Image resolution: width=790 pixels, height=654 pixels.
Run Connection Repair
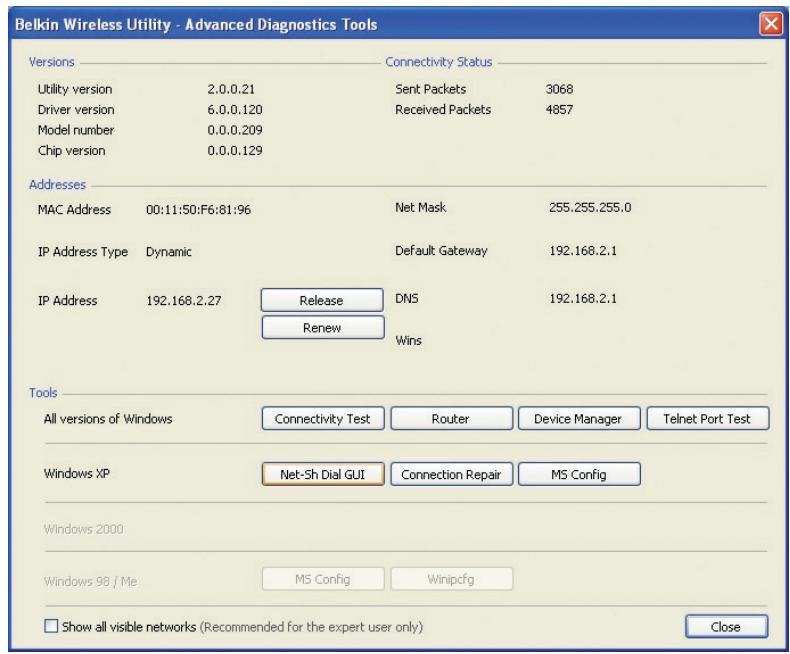[451, 474]
